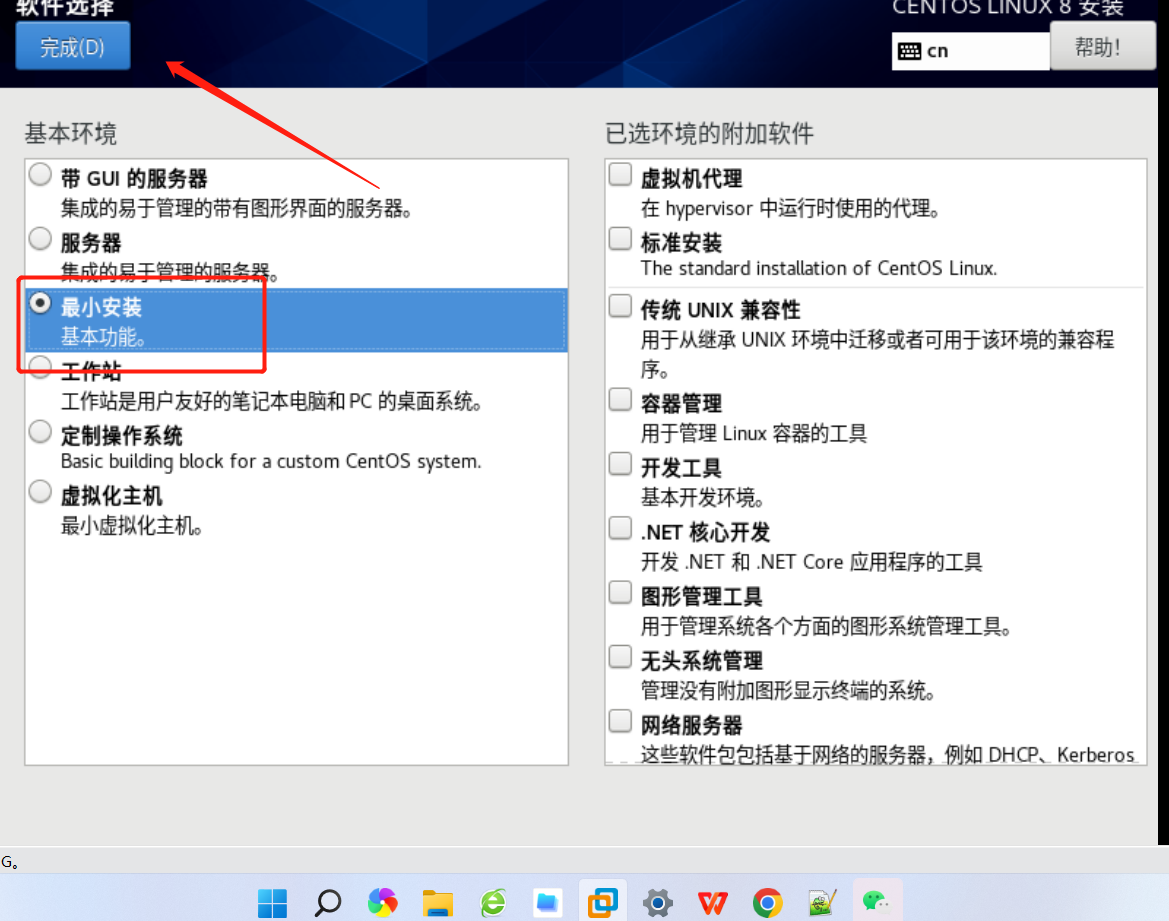Open Google Chrome from the taskbar
This screenshot has height=921, width=1169.
(x=767, y=902)
